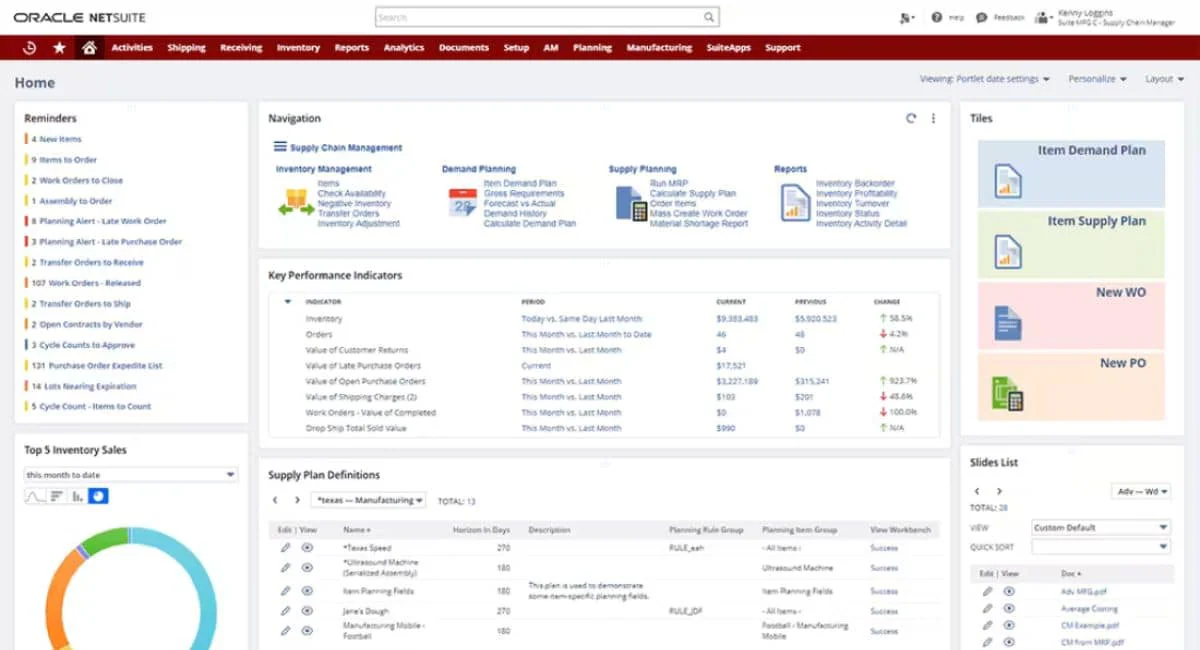Image resolution: width=1200 pixels, height=650 pixels.
Task: Switch Top 5 Inventory Sales to line chart
Action: (x=35, y=496)
